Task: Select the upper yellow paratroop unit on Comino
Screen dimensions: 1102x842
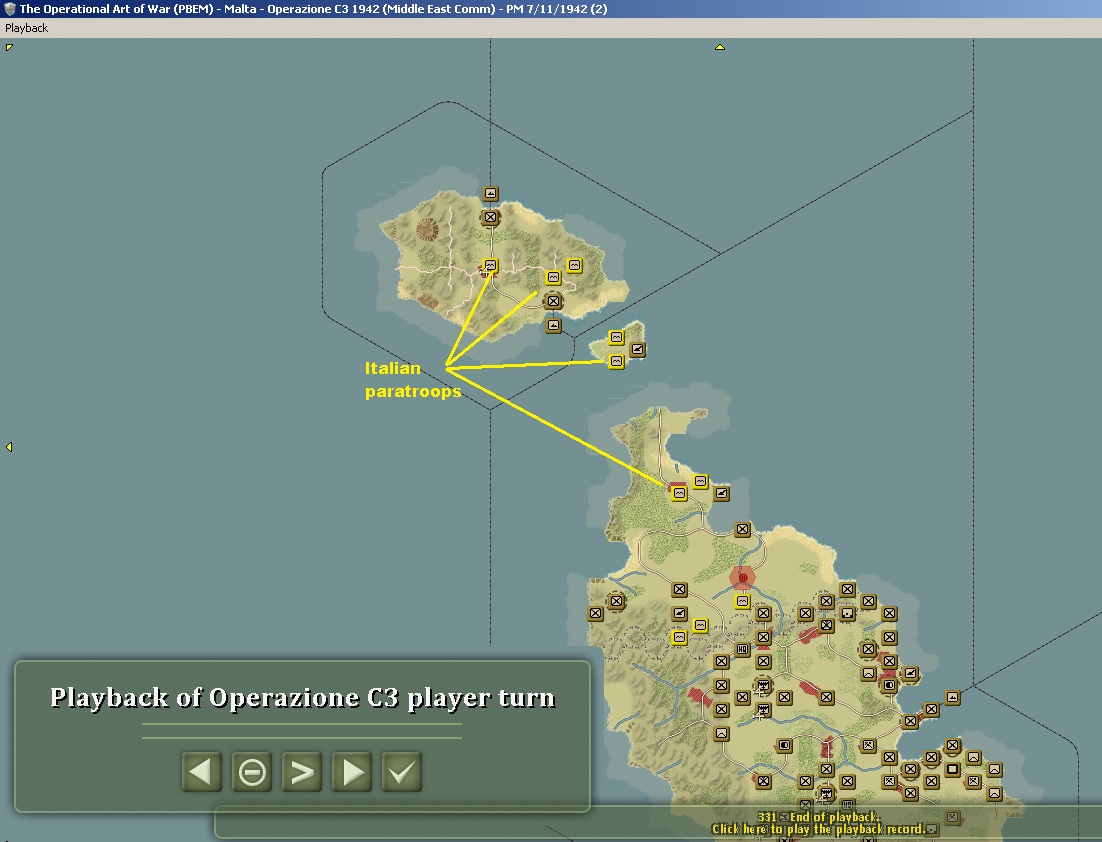Action: click(616, 337)
